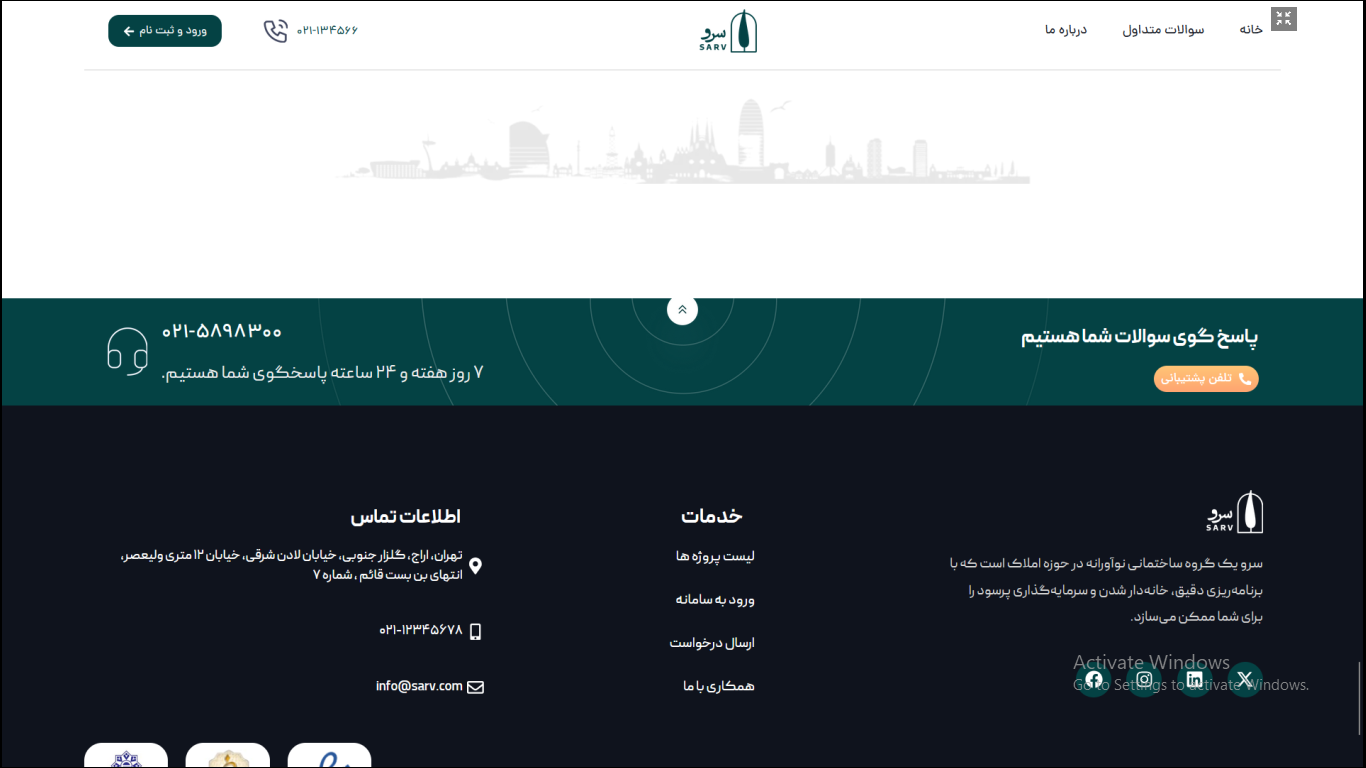Viewport: 1366px width, 768px height.
Task: Open the X (Twitter) social icon
Action: tap(1245, 680)
